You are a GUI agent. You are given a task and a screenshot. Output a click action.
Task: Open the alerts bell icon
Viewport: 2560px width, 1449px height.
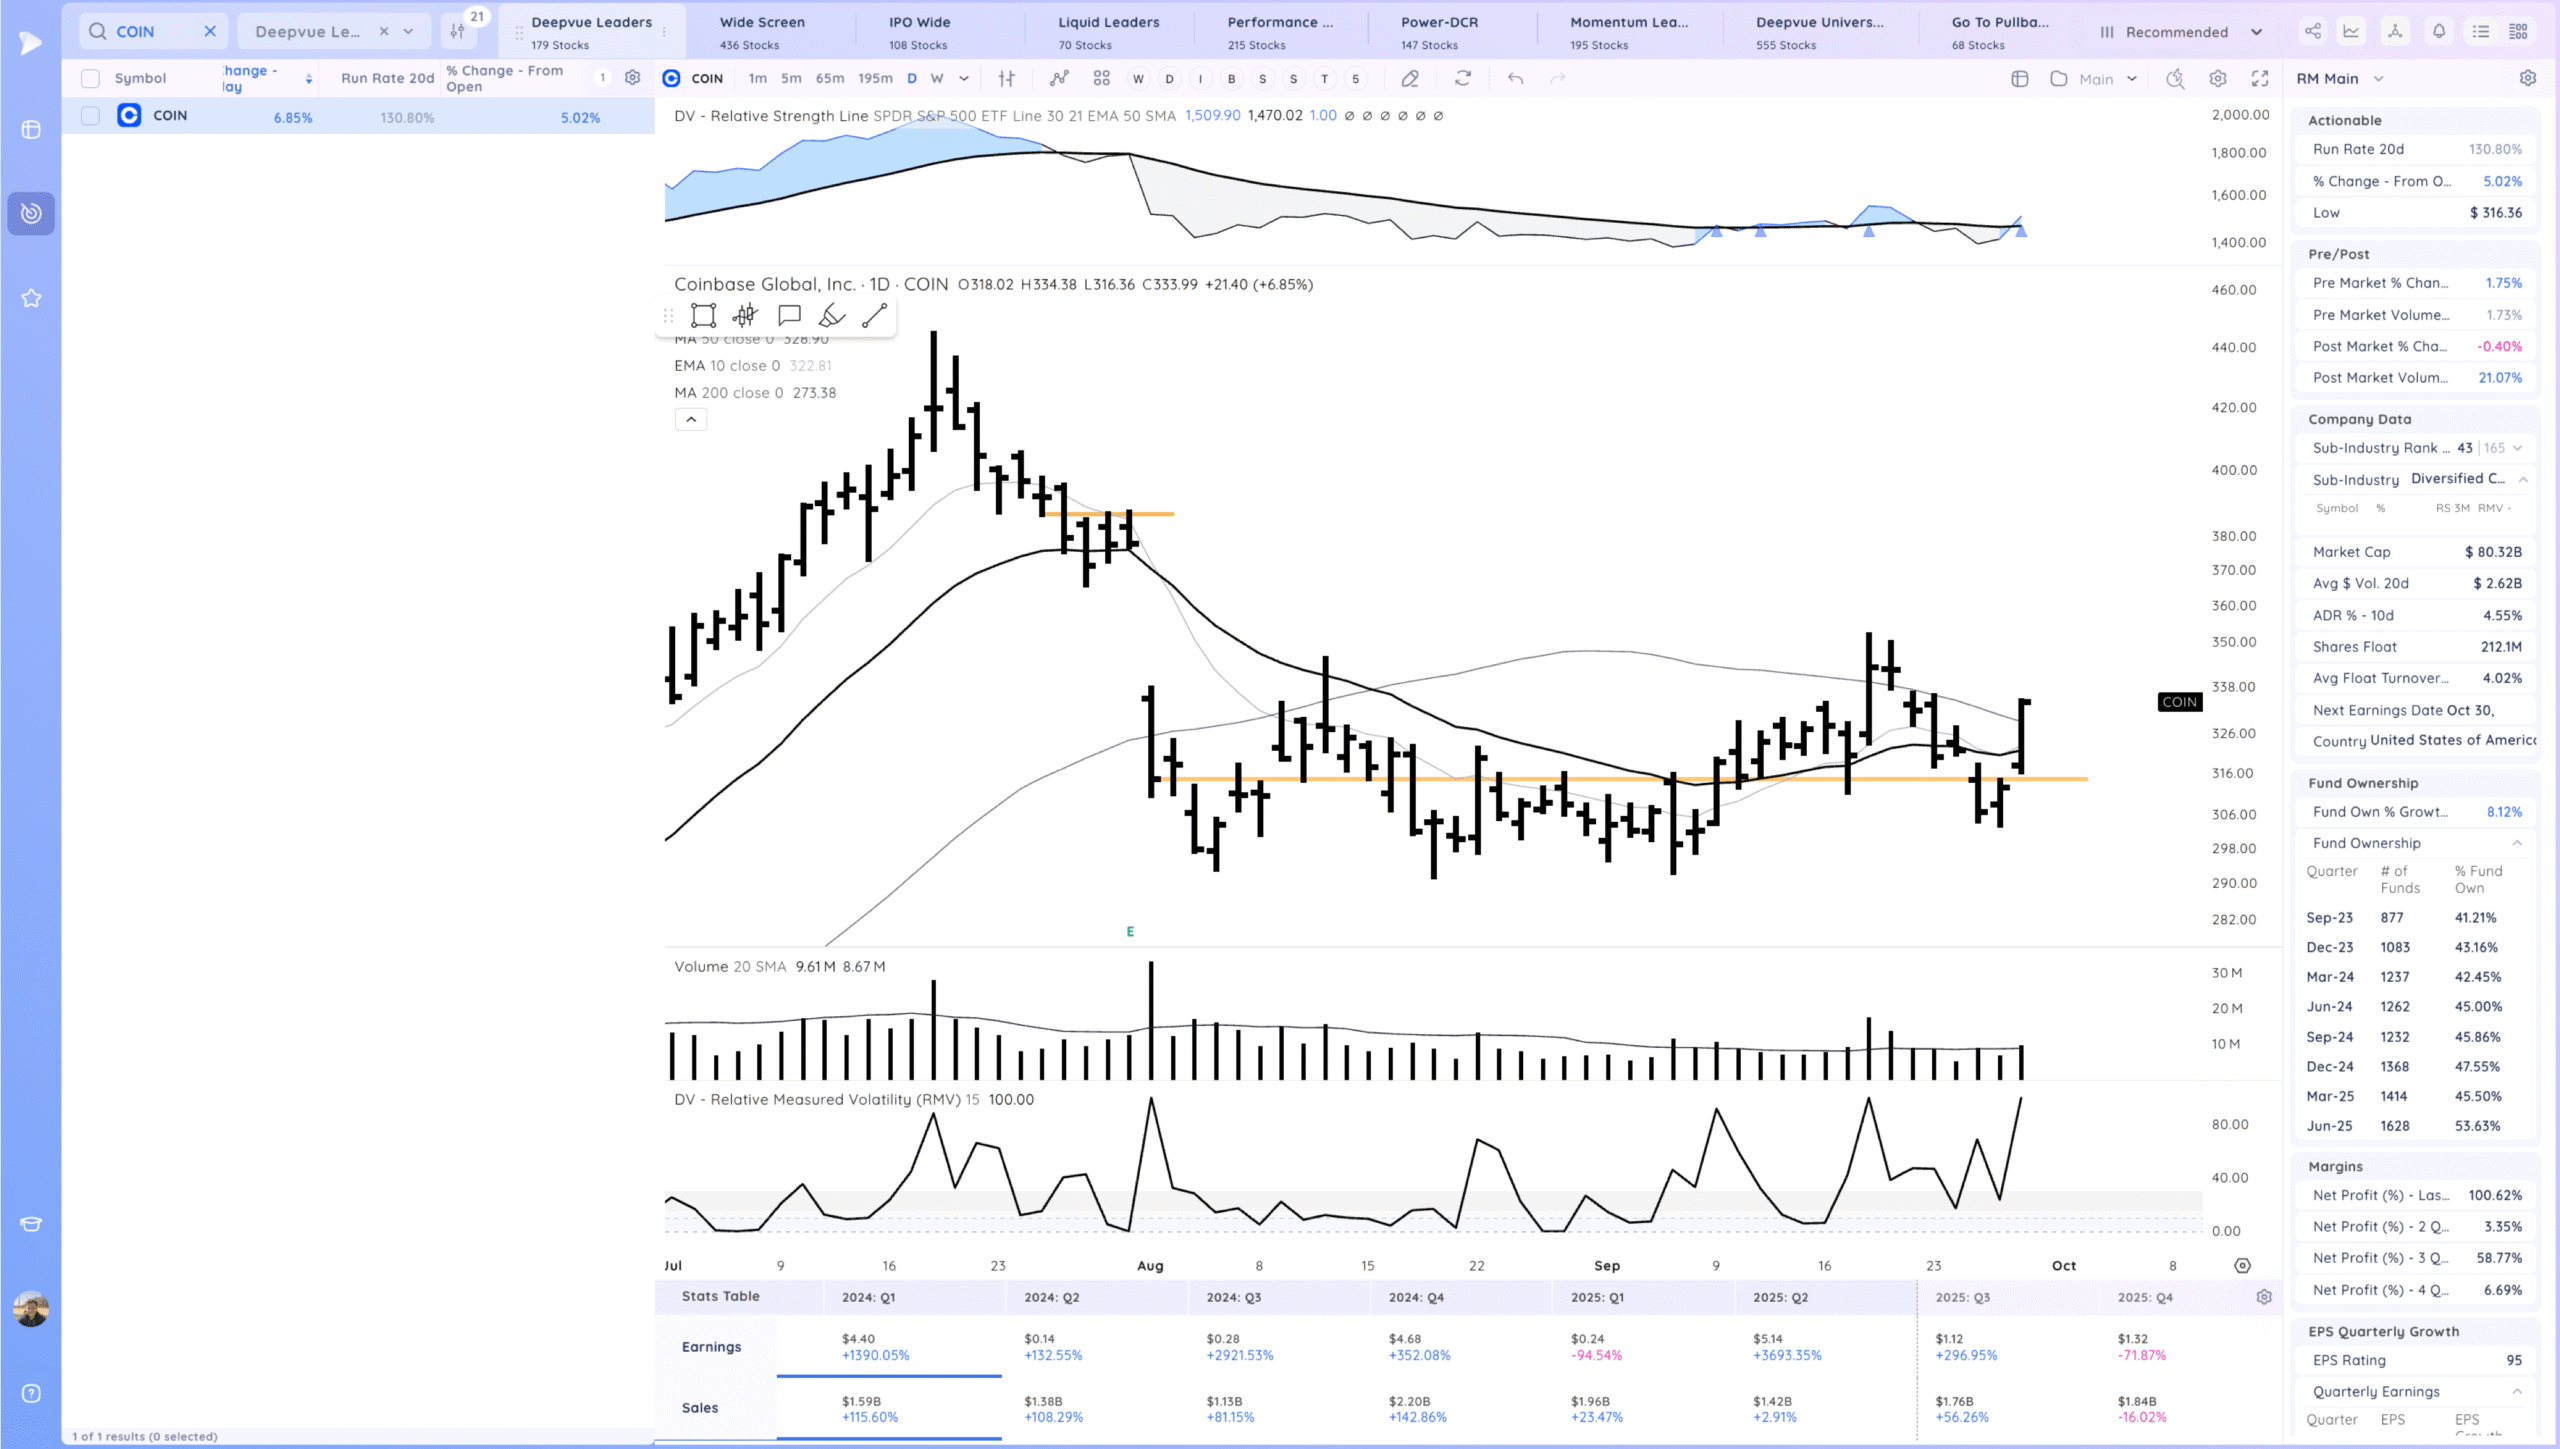[2439, 31]
